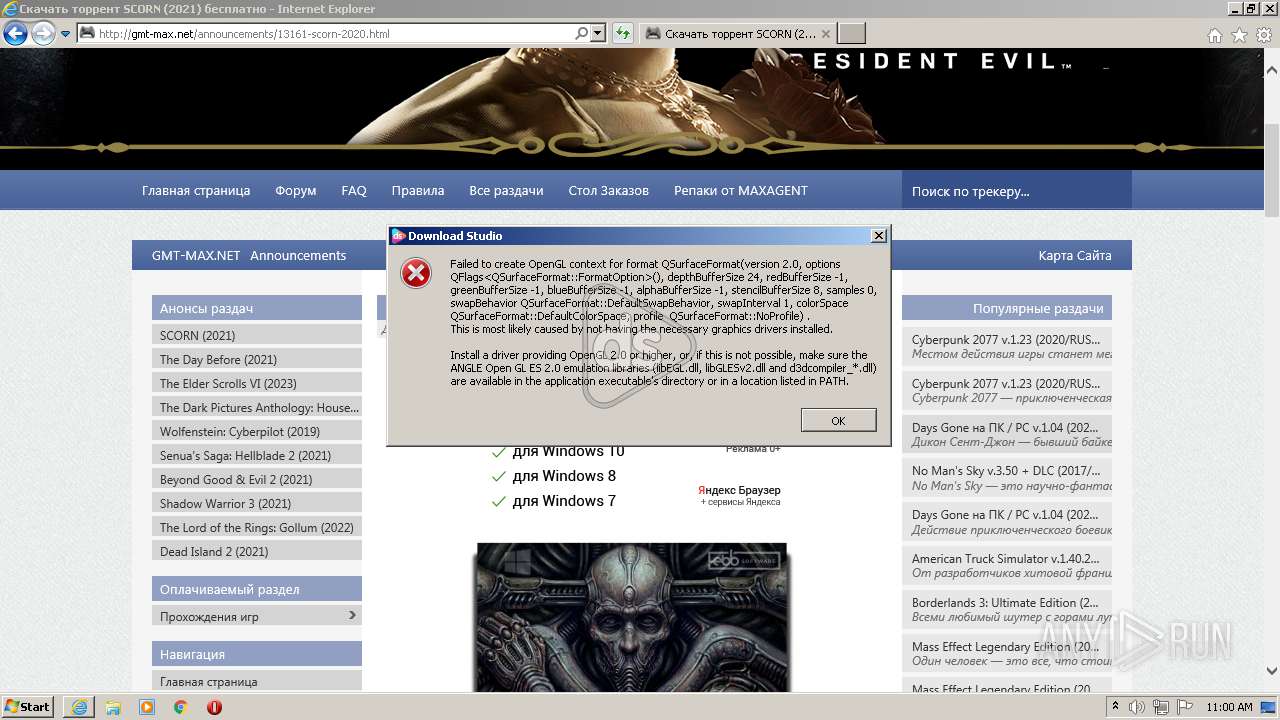Open Стол Заказов menu item
Viewport: 1280px width, 720px height.
[608, 190]
